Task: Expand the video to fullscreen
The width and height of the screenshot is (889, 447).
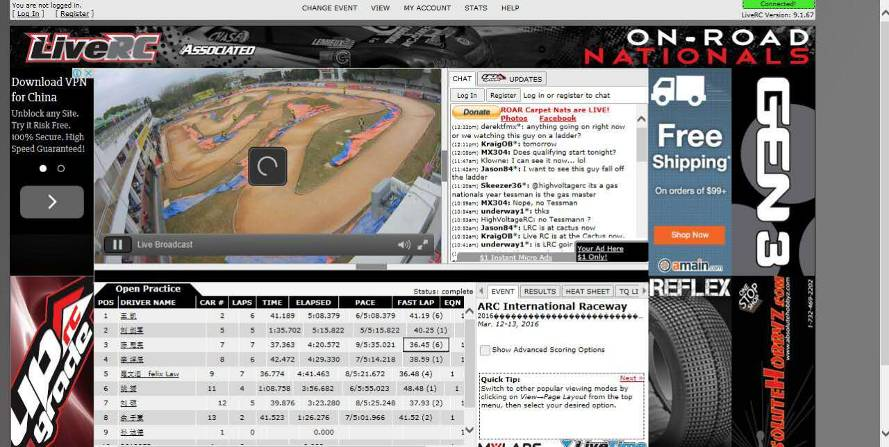Action: point(424,245)
